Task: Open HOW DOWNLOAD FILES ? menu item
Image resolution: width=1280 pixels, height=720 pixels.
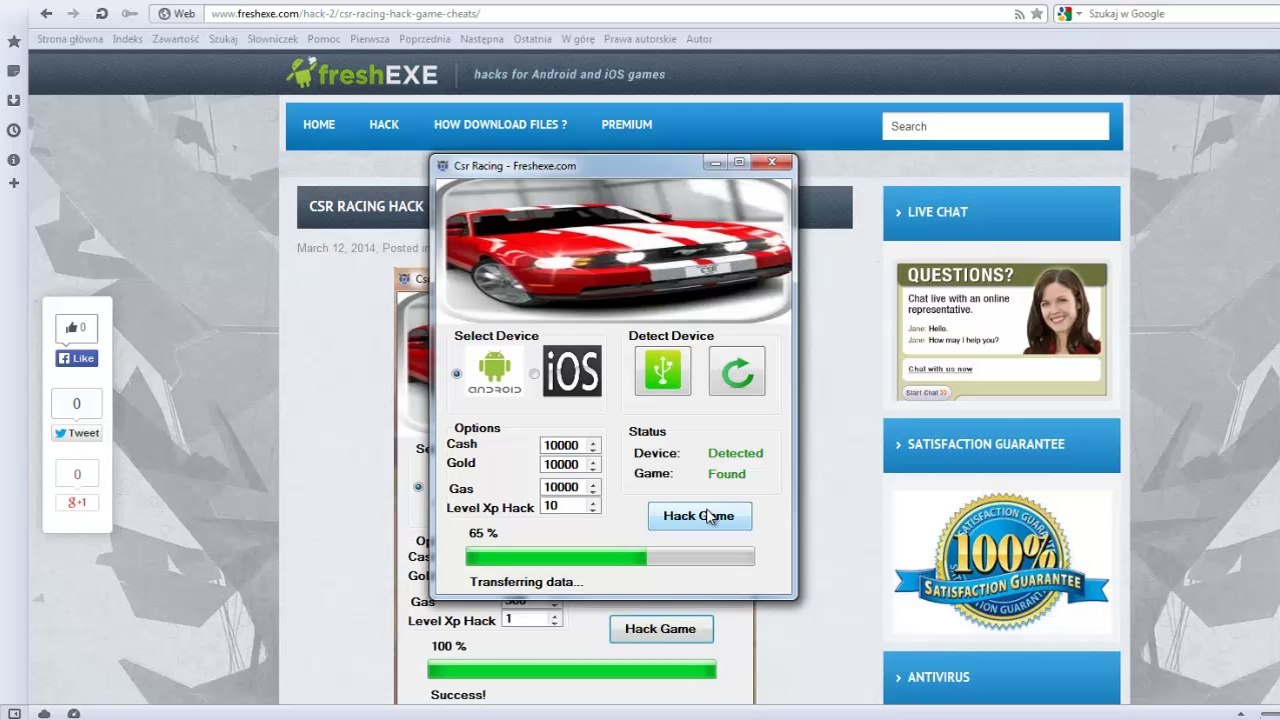Action: (500, 125)
